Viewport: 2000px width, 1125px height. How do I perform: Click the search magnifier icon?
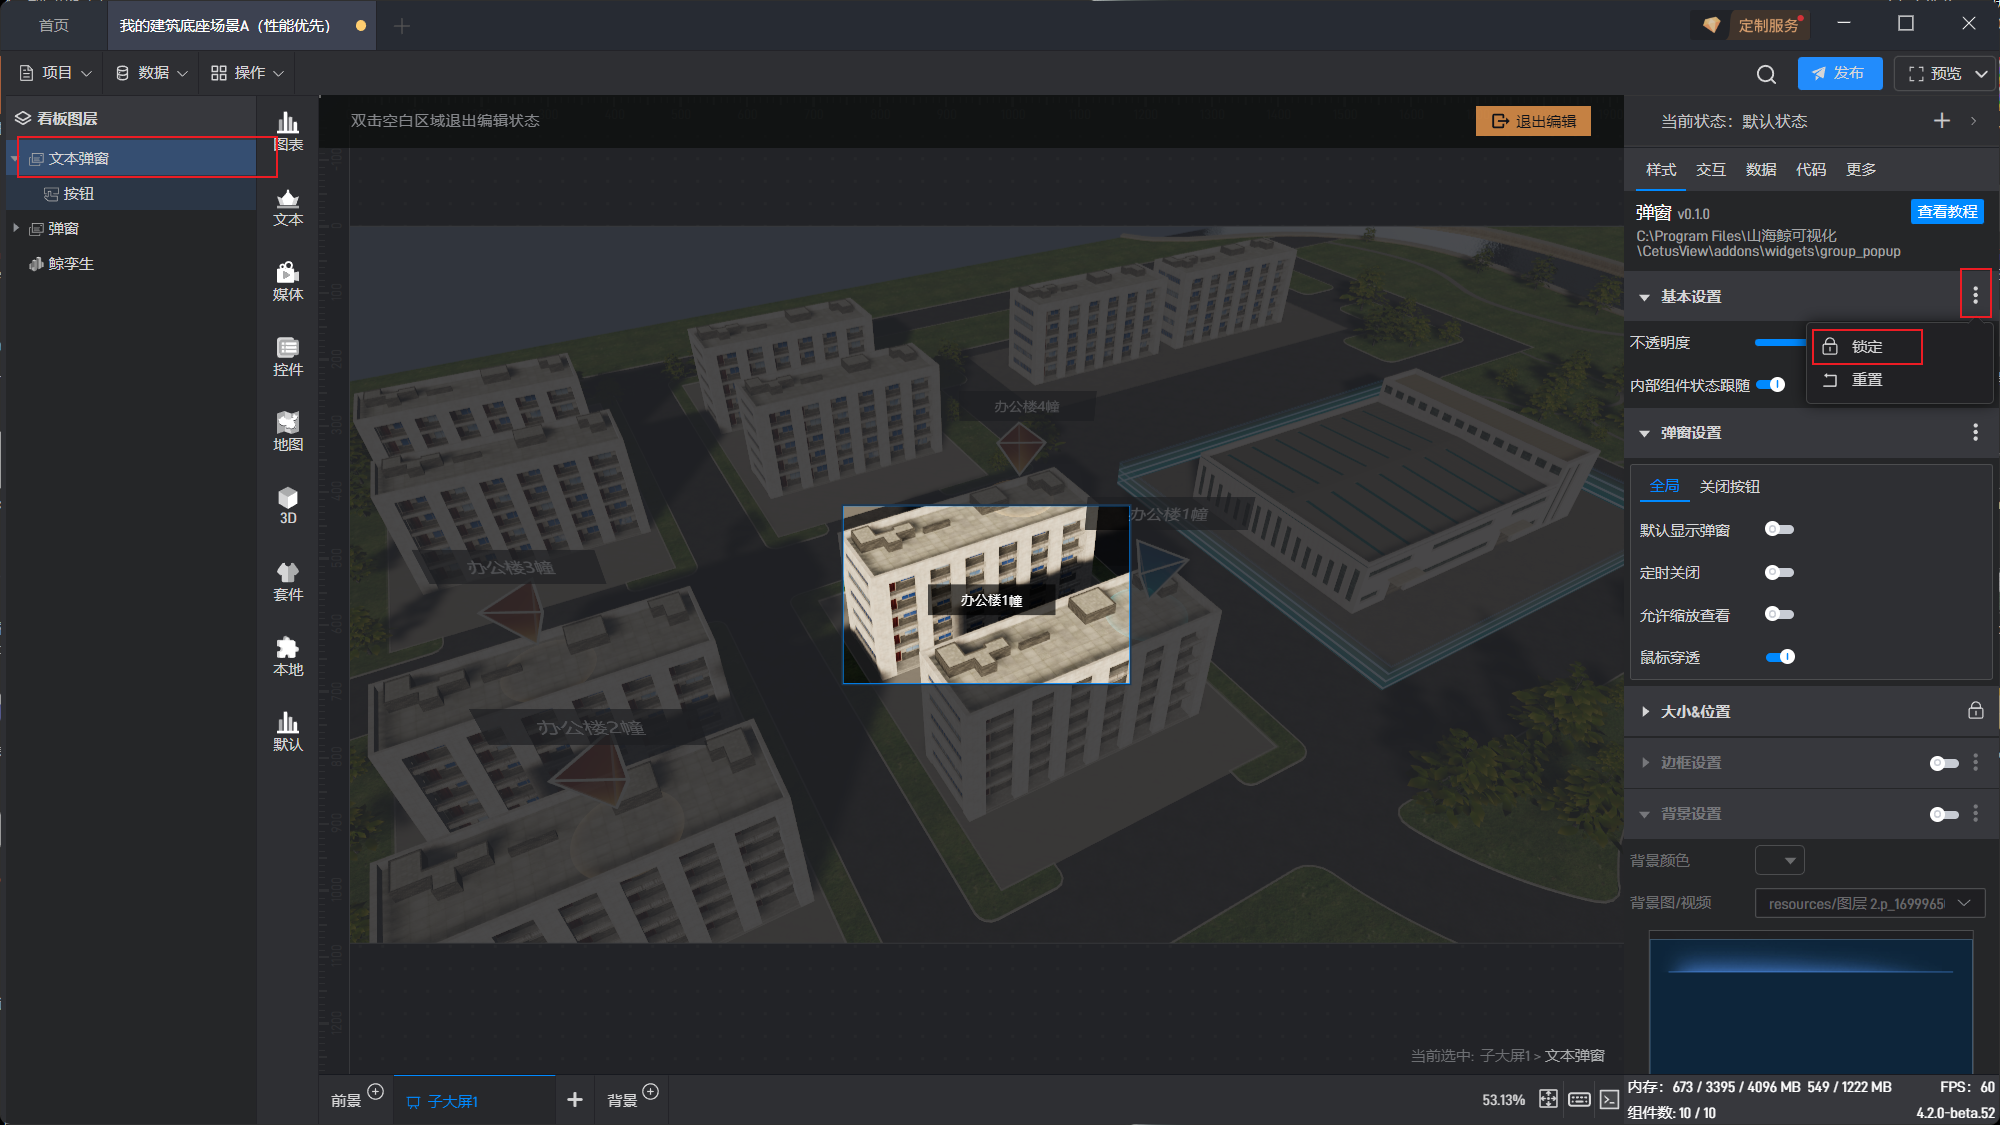point(1766,74)
